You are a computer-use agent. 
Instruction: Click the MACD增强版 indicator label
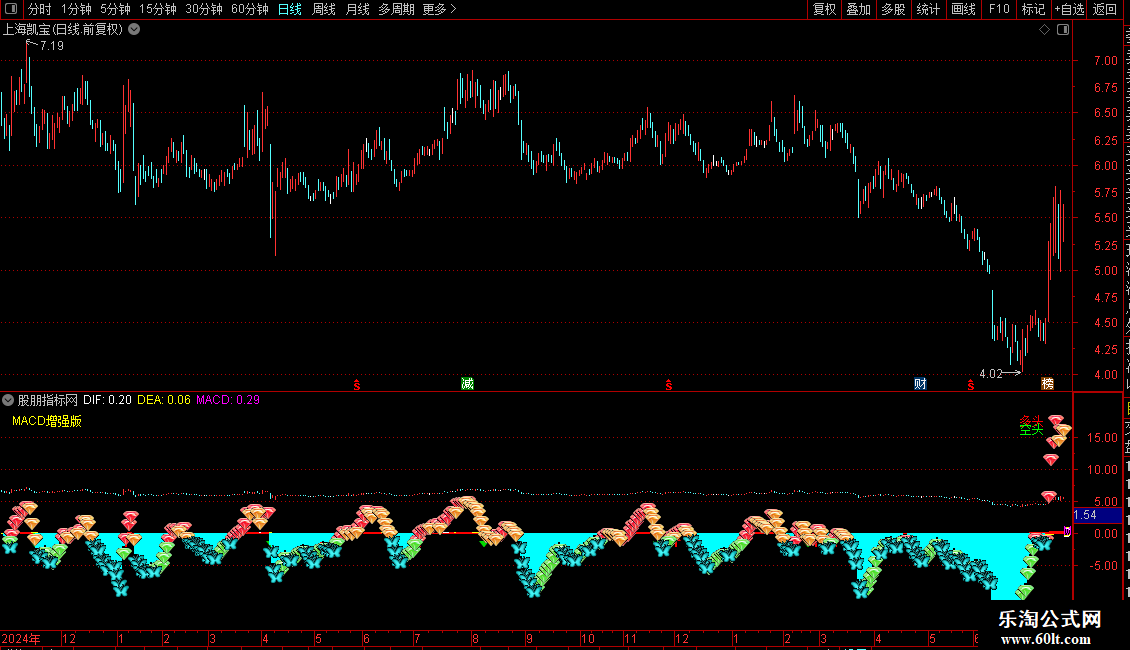pos(47,421)
